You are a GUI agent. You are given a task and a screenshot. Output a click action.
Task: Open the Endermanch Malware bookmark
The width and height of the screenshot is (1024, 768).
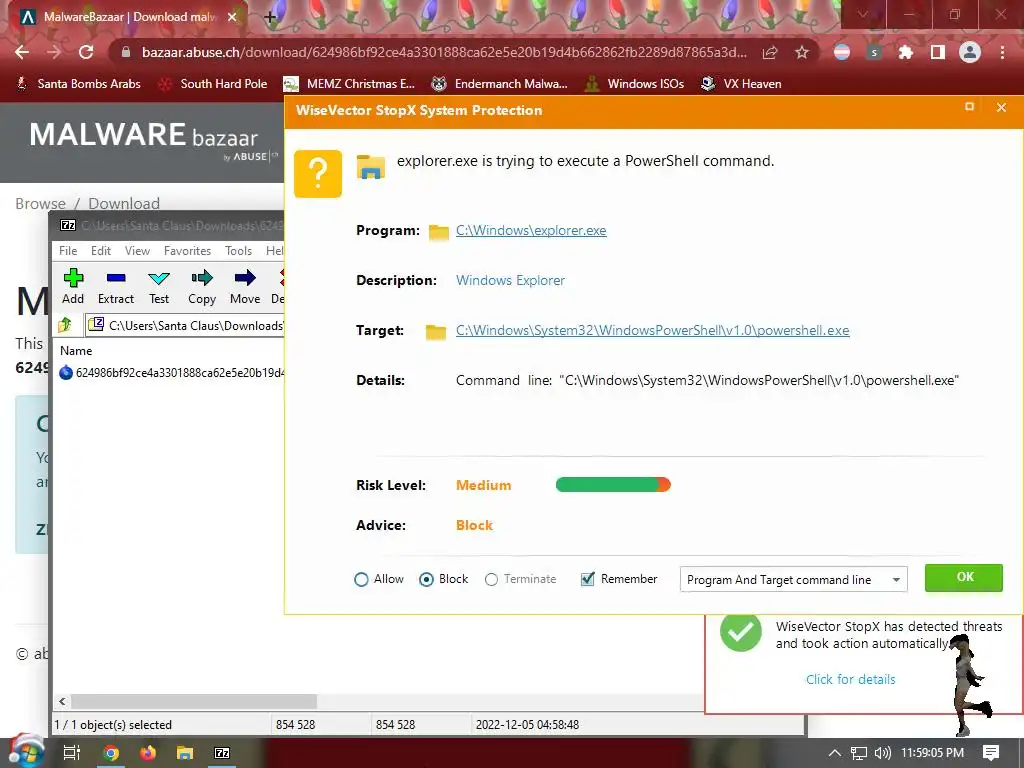[500, 84]
